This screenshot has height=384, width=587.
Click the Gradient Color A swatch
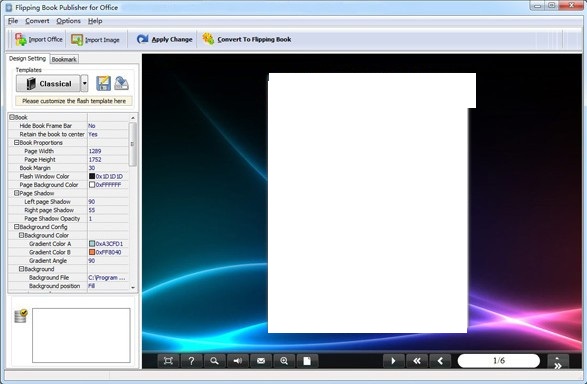pos(92,244)
